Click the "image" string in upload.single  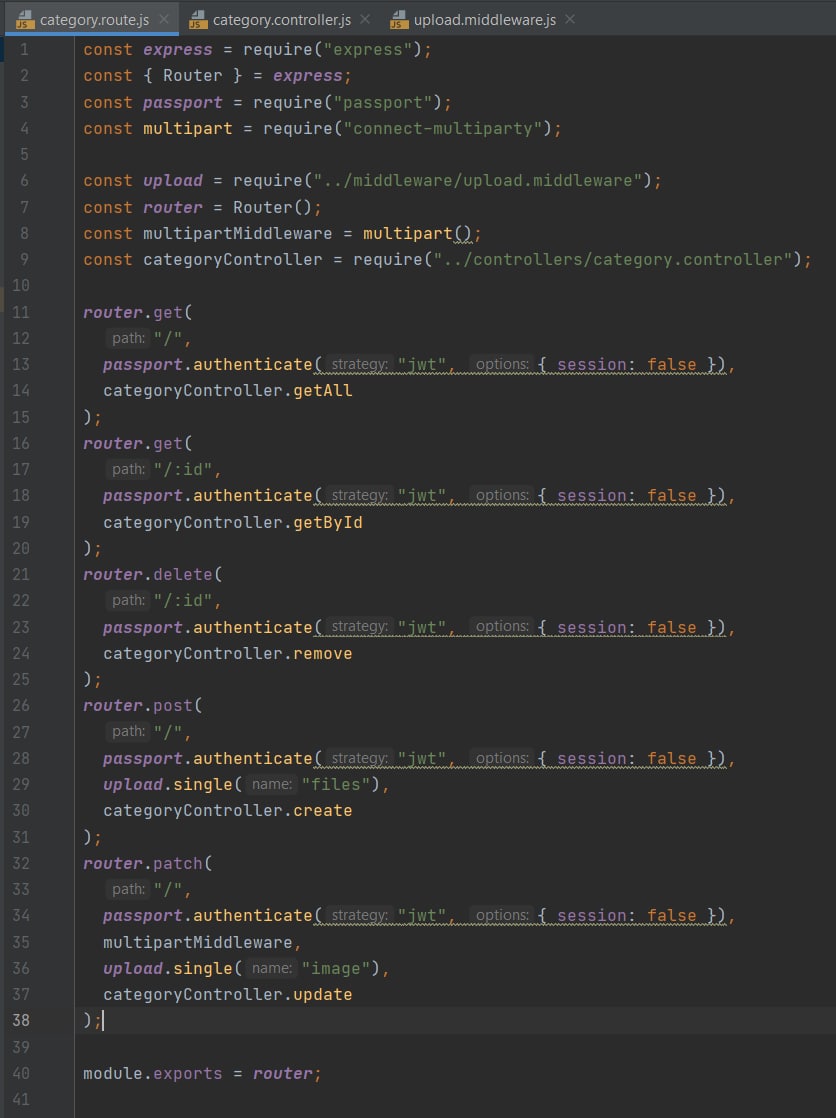(x=335, y=969)
